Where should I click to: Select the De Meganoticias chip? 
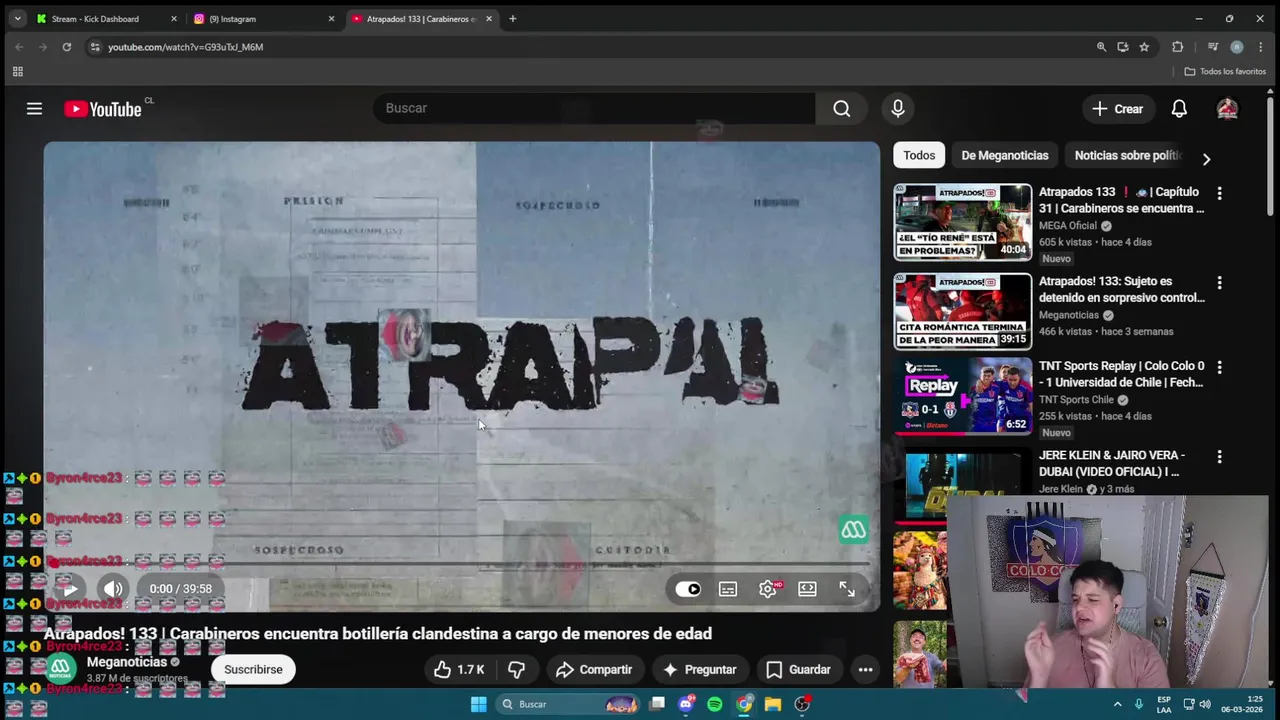(1005, 155)
